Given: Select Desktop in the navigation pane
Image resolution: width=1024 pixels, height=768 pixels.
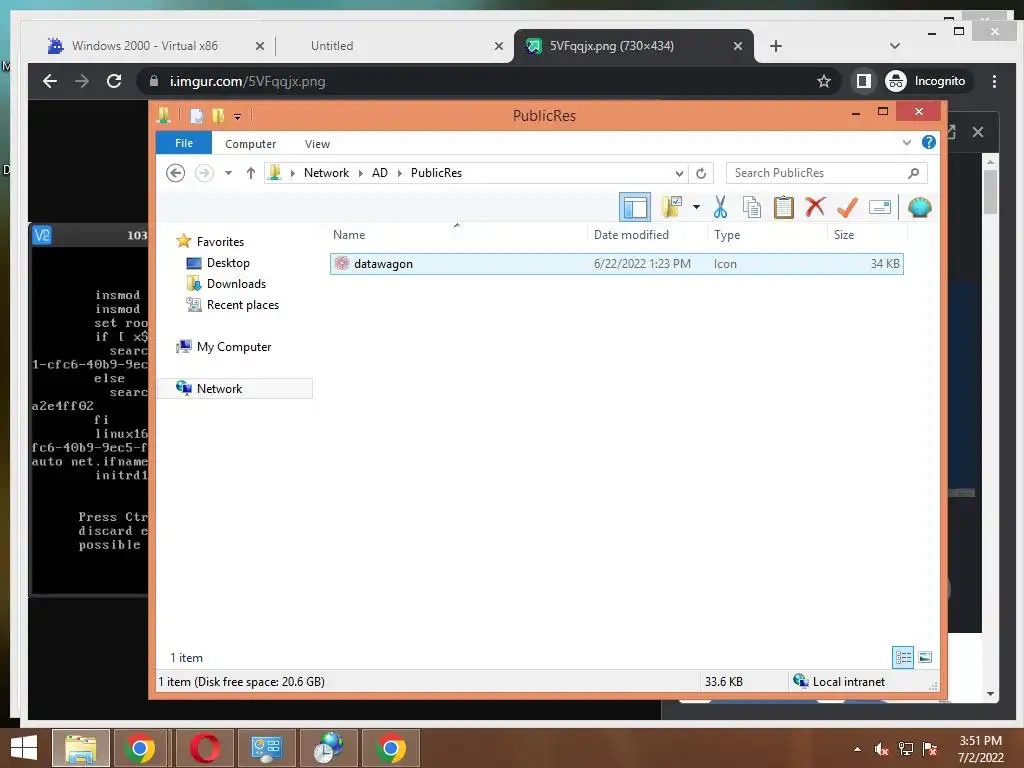Looking at the screenshot, I should tap(228, 263).
